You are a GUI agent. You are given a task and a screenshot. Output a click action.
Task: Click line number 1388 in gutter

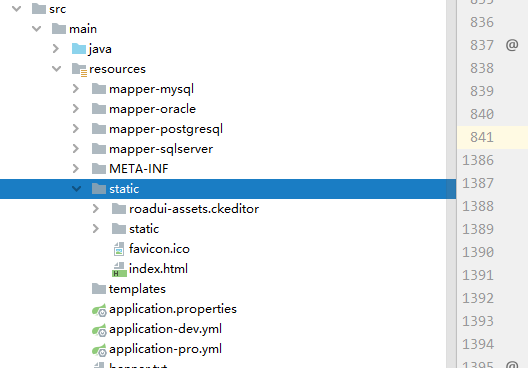coord(478,206)
